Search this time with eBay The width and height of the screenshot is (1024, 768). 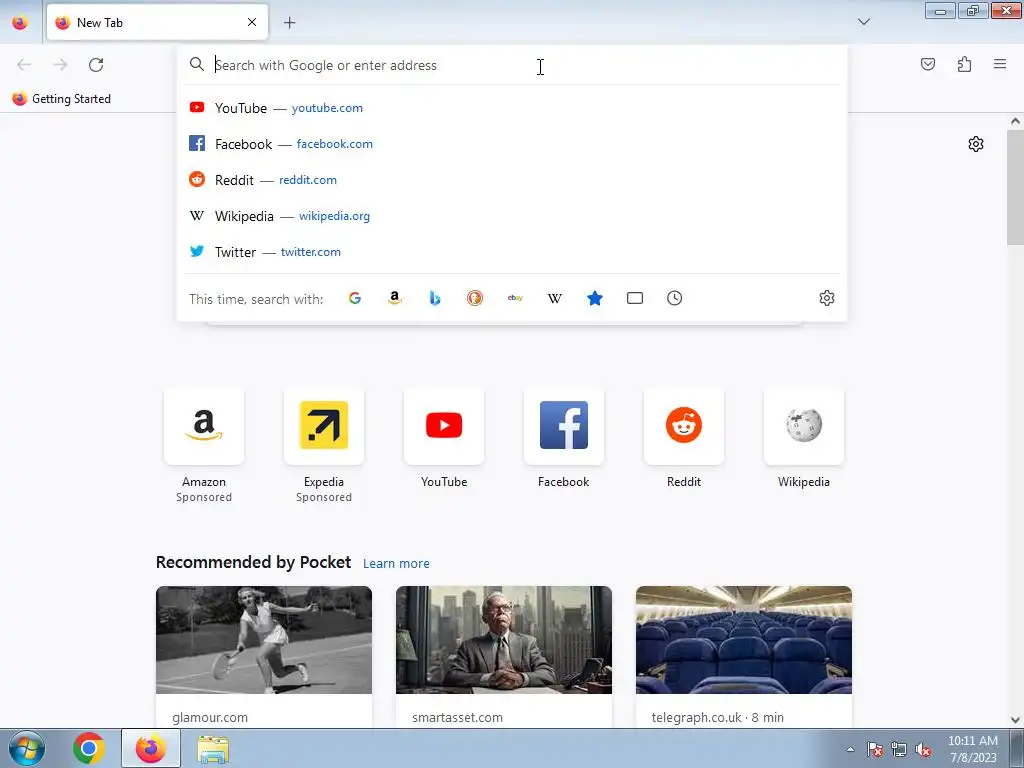tap(515, 298)
